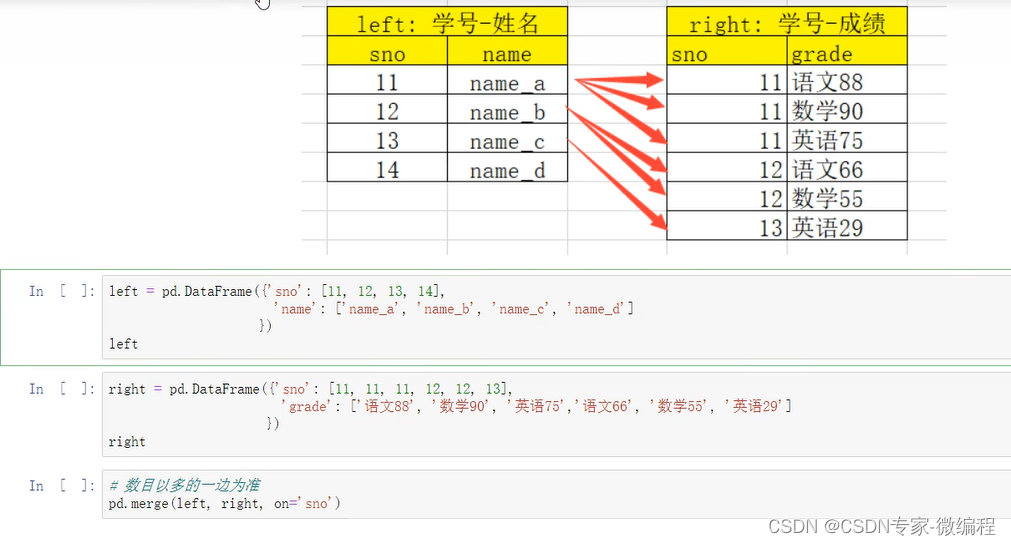The width and height of the screenshot is (1011, 546).
Task: Click the final 'right' output line
Action: point(127,442)
